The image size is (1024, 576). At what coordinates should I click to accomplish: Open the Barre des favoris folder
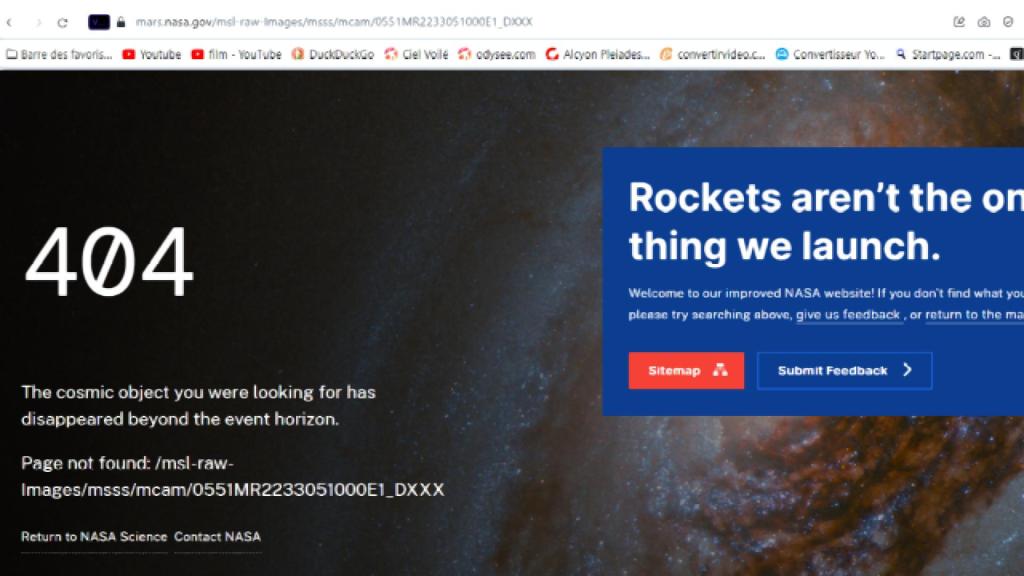[x=59, y=54]
